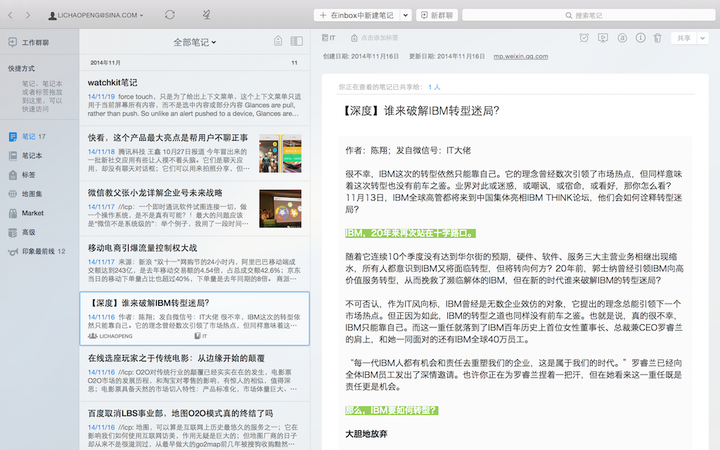Click the update date (更新日期) text

pyautogui.click(x=447, y=56)
